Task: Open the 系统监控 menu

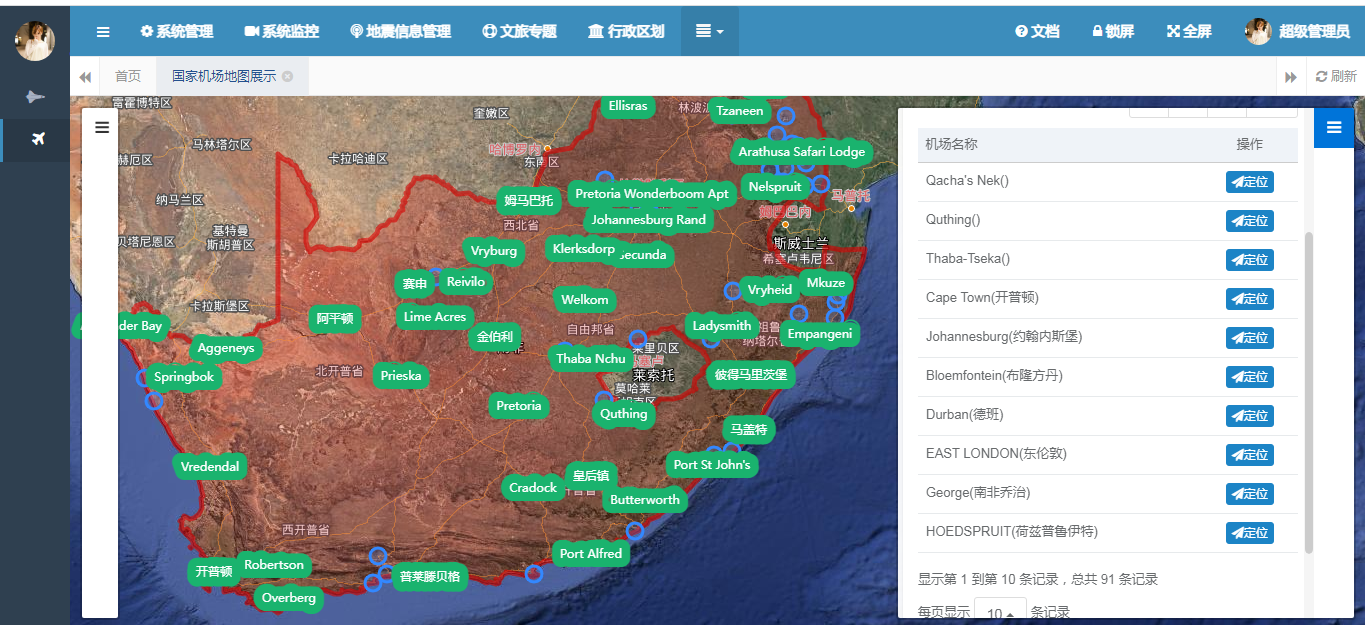Action: click(282, 32)
